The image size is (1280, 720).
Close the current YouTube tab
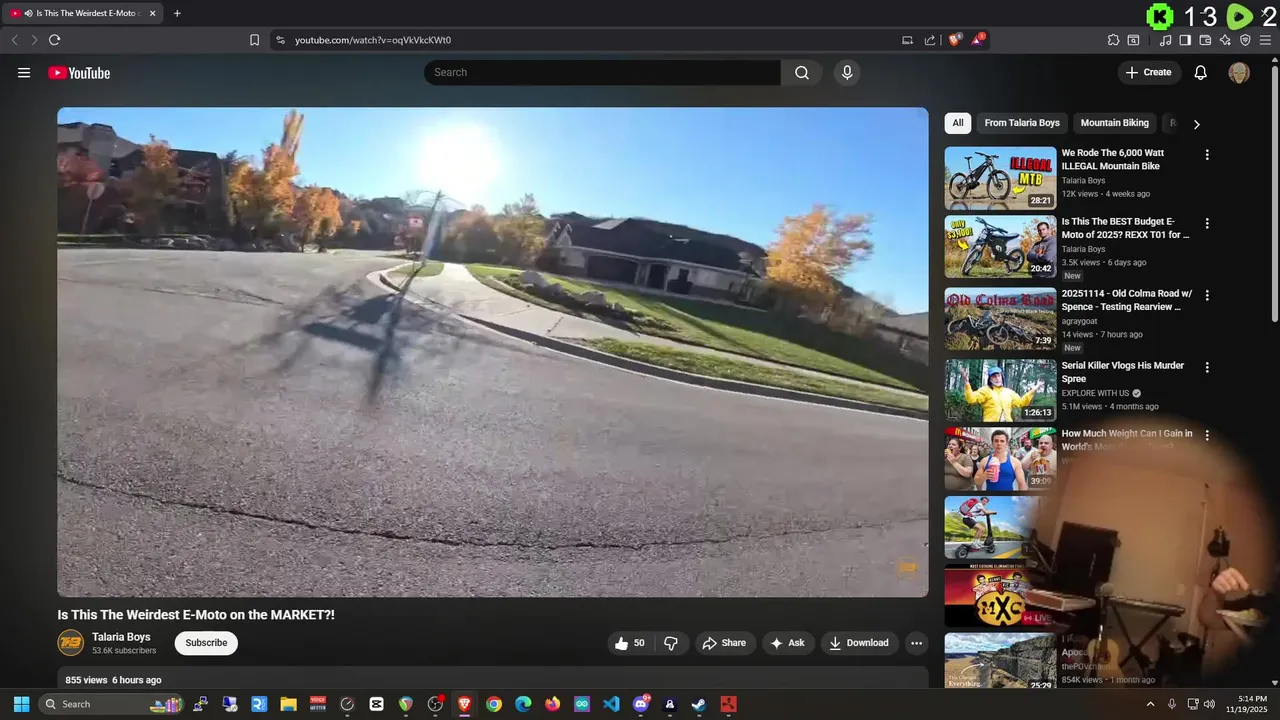[x=153, y=13]
